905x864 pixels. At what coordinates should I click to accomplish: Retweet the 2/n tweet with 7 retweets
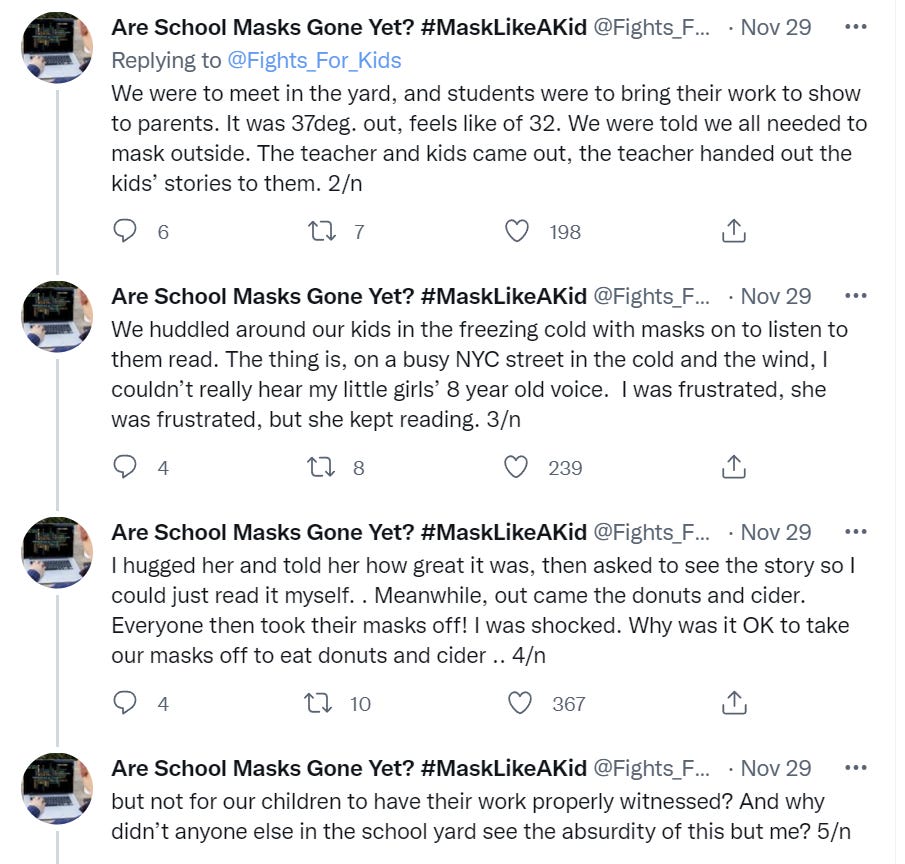tap(321, 232)
